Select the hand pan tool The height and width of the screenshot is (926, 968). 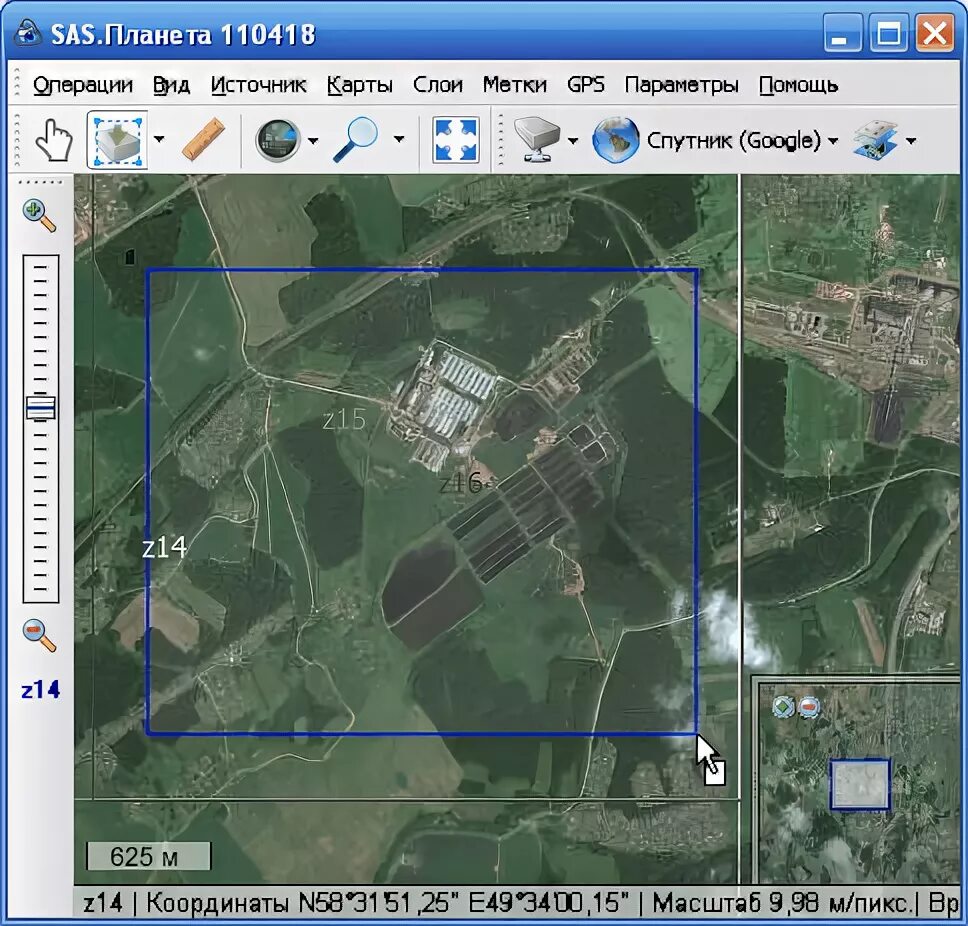click(x=54, y=140)
